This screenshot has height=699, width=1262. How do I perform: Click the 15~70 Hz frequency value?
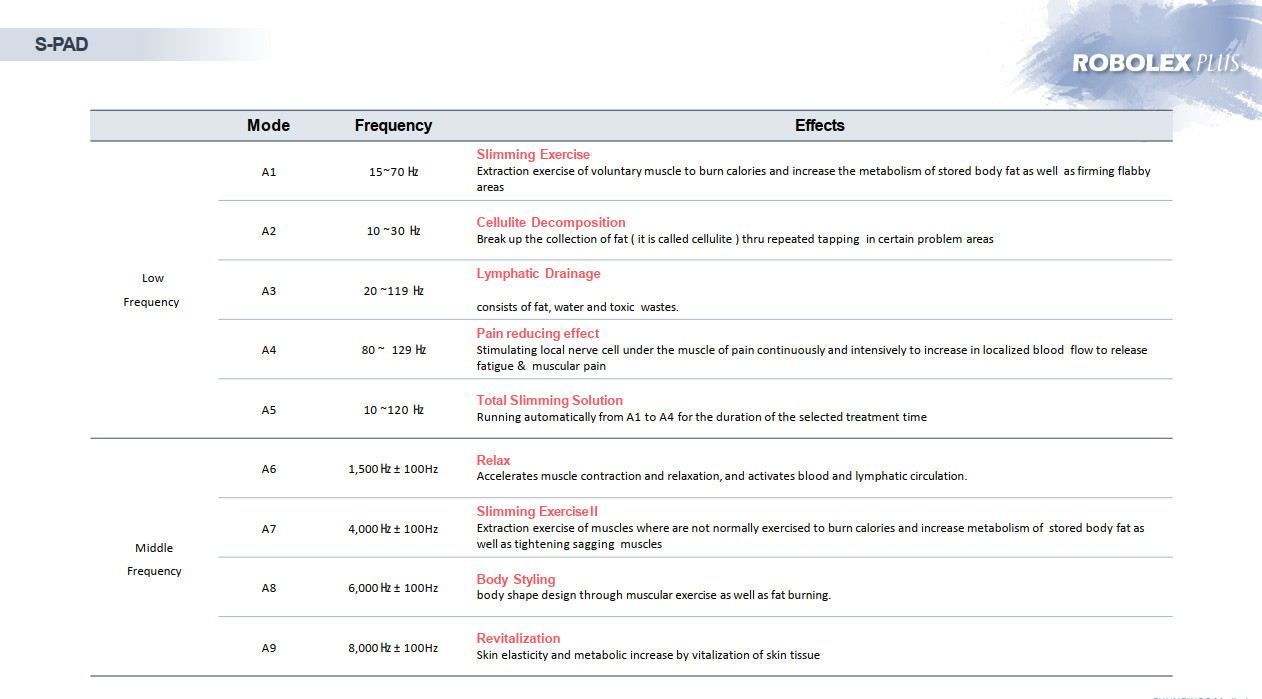pos(393,172)
